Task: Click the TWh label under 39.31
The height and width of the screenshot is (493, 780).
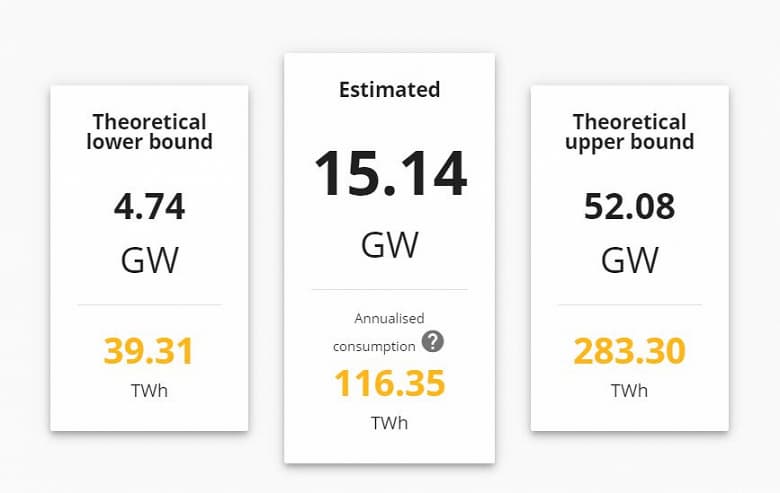Action: (150, 390)
